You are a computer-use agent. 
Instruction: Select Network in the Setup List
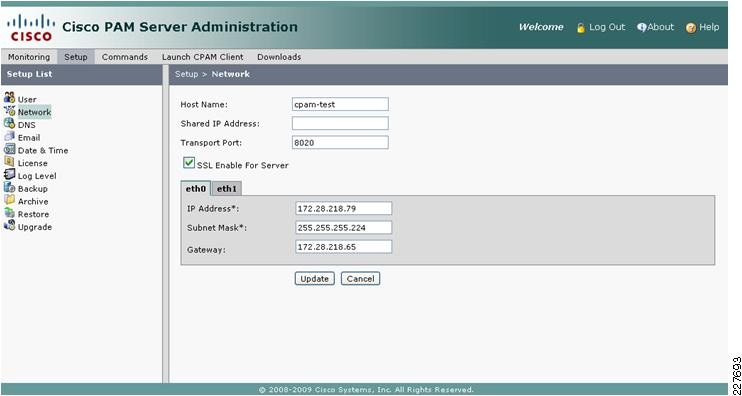click(x=34, y=112)
